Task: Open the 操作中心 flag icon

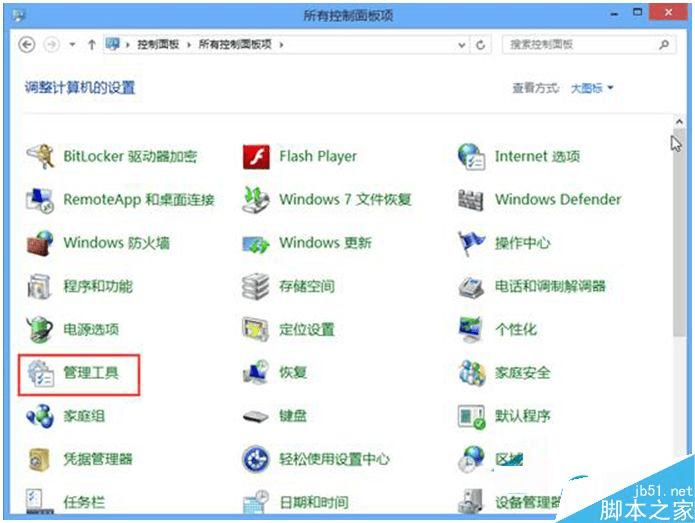Action: pos(471,243)
